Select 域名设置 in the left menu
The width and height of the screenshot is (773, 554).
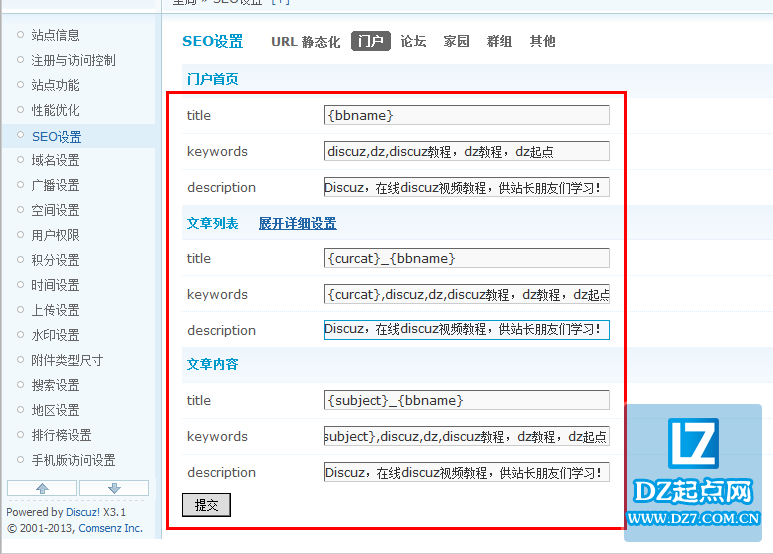click(55, 160)
